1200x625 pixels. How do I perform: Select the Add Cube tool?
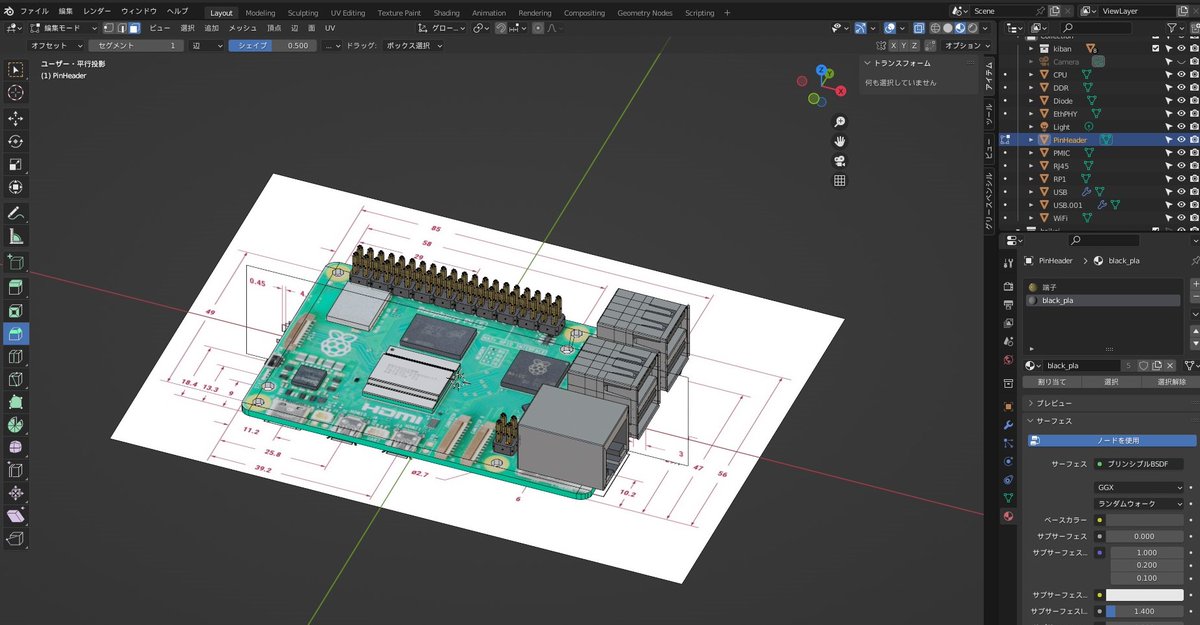tap(16, 262)
